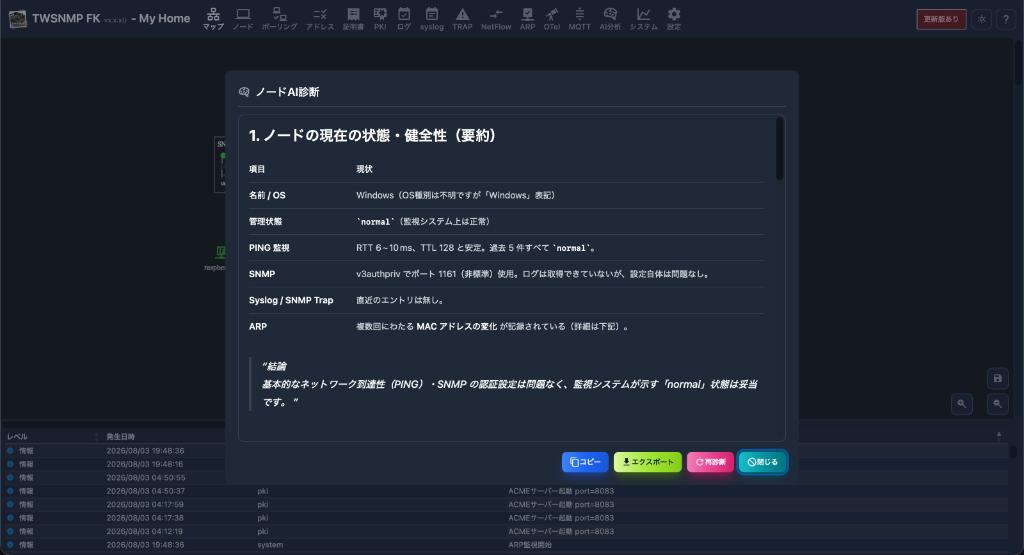Open the 証明書 (certificates) page

click(353, 18)
